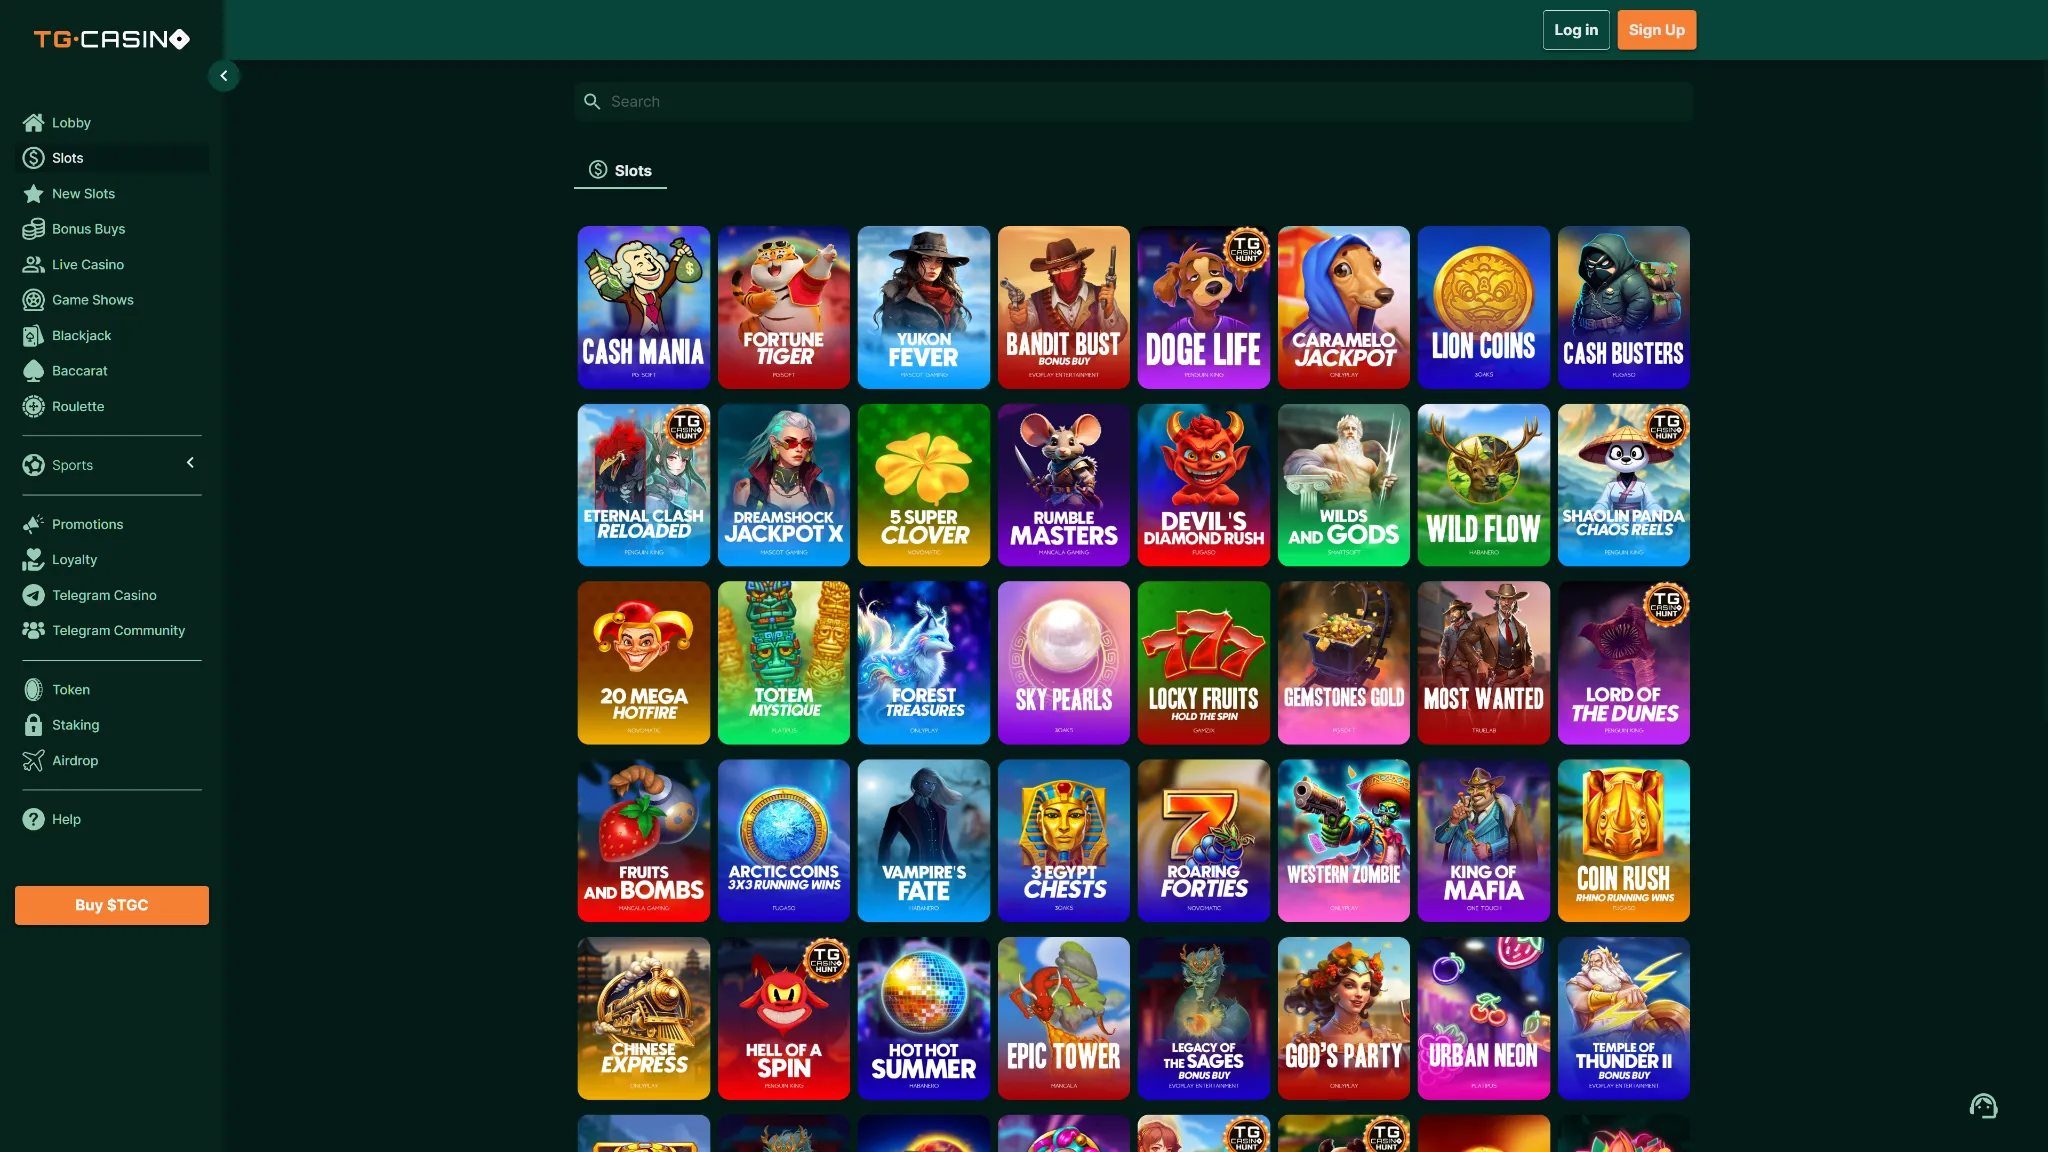
Task: Click the Sign Up button
Action: point(1656,30)
